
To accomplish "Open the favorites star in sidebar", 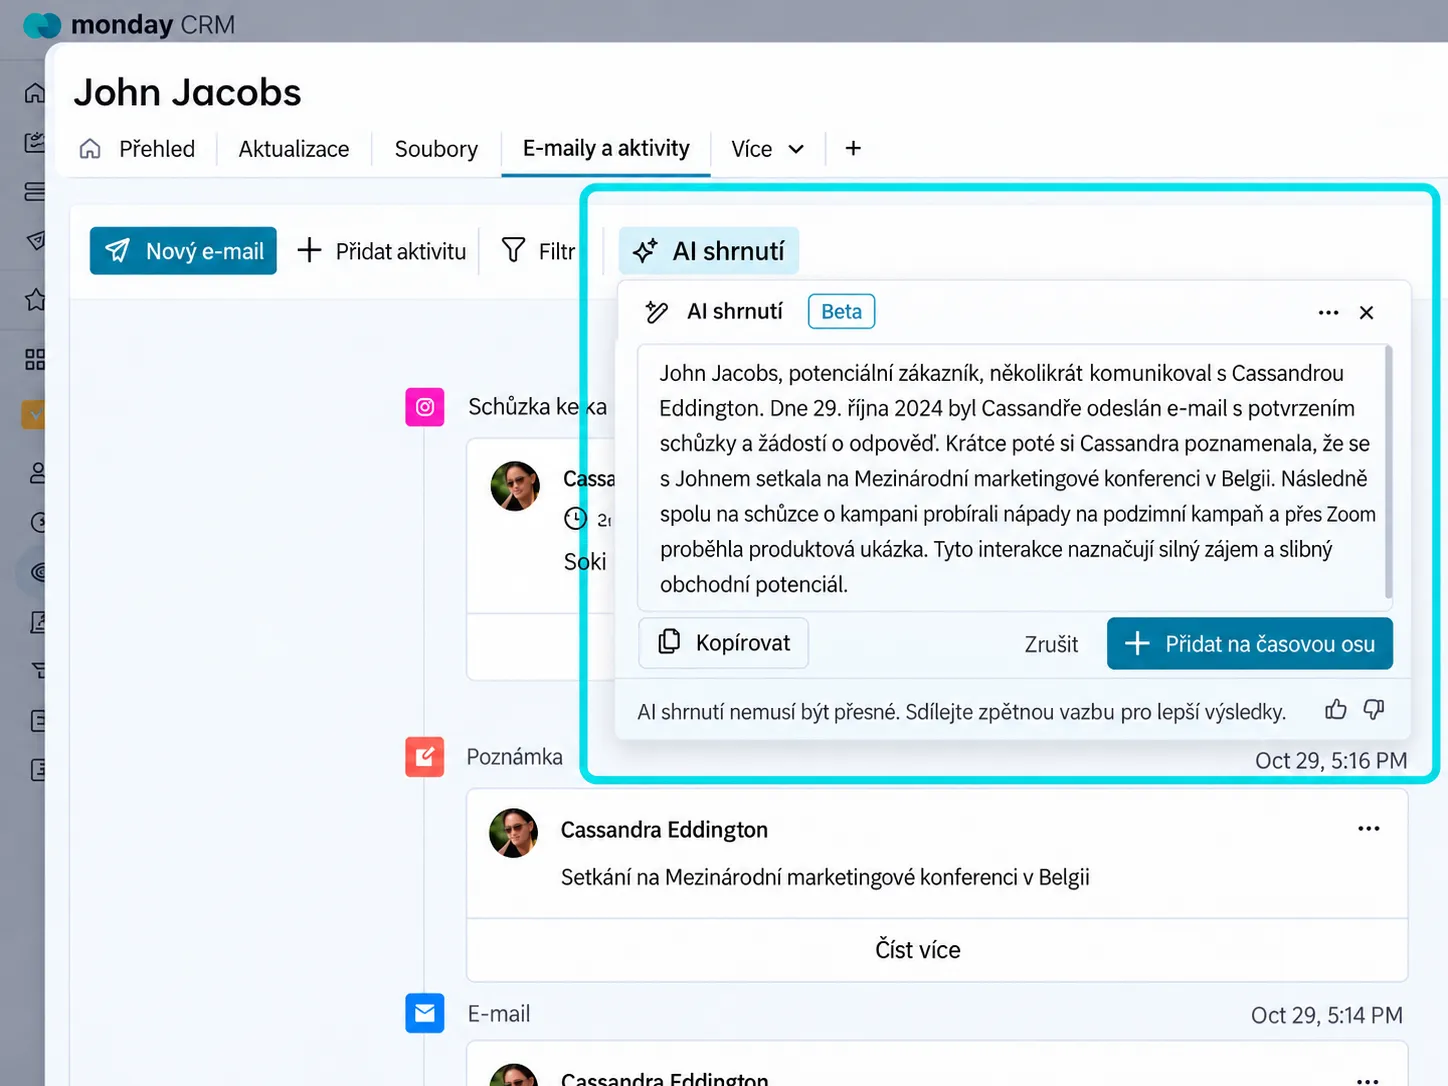I will [35, 299].
